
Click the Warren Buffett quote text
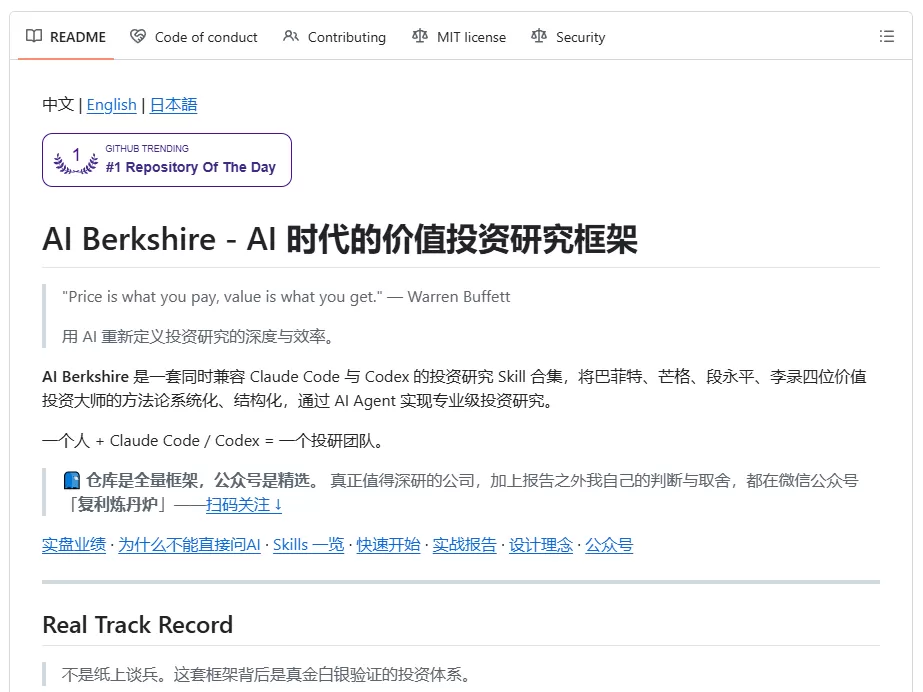[x=286, y=297]
